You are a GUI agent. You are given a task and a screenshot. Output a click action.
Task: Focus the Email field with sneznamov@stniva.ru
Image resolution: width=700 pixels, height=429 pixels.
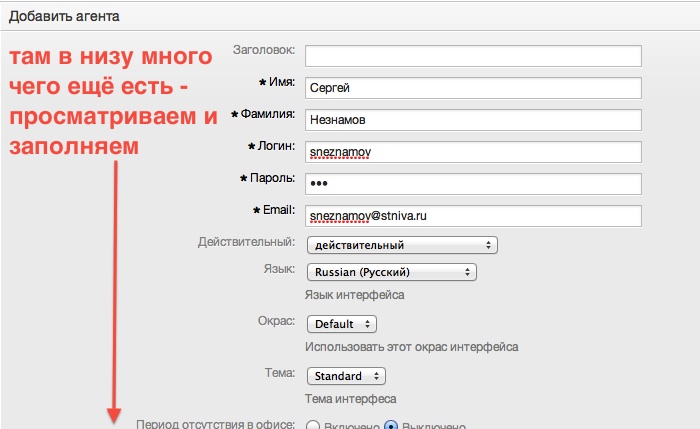point(472,216)
